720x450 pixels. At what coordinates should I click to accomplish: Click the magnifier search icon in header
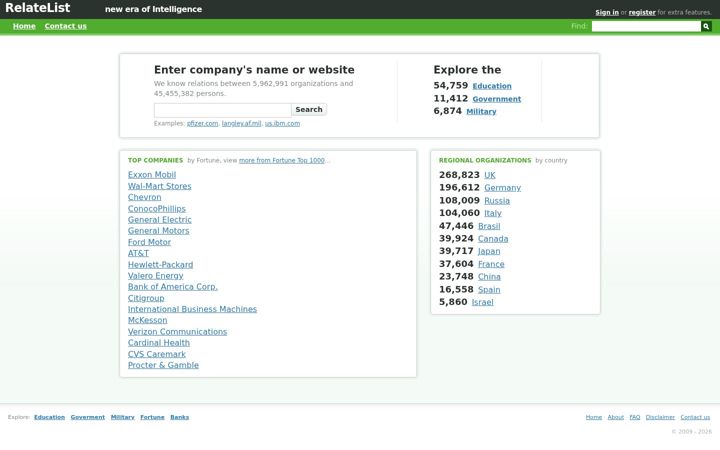(x=706, y=27)
